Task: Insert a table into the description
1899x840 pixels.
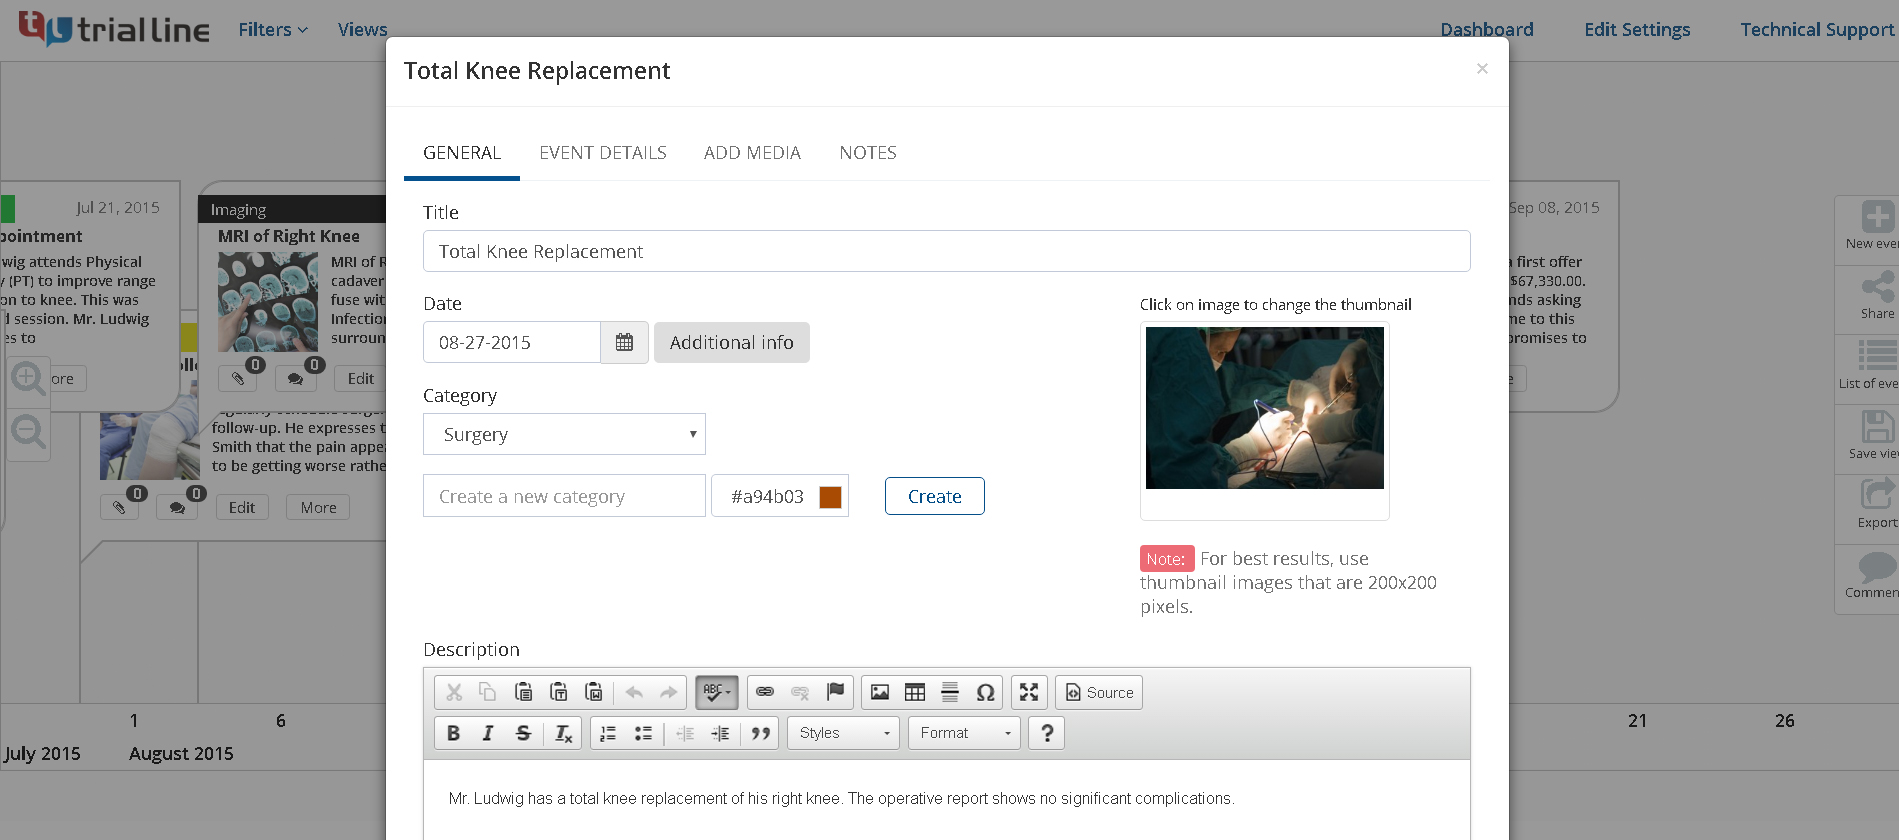Action: 915,692
